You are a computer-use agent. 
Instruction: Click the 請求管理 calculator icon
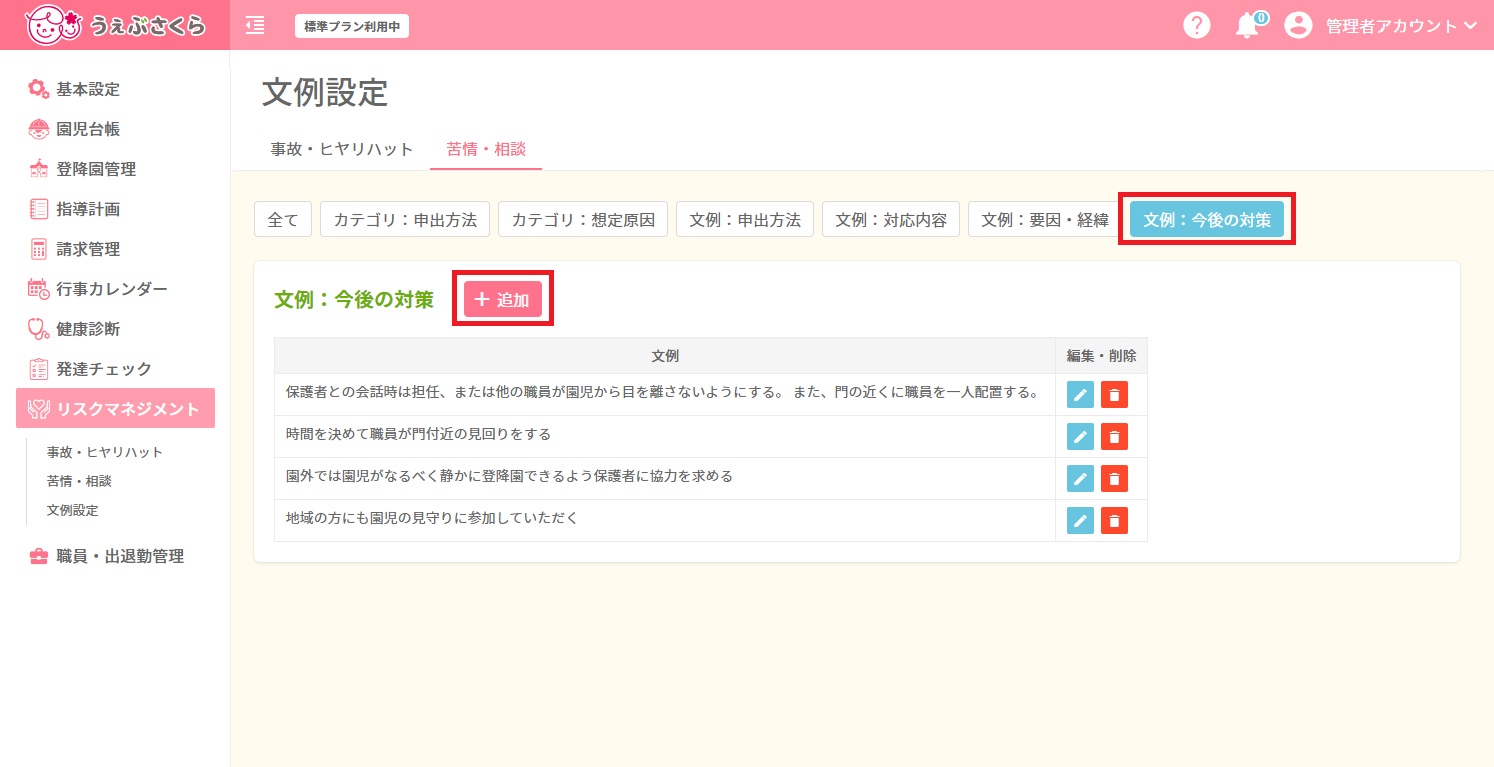tap(39, 249)
